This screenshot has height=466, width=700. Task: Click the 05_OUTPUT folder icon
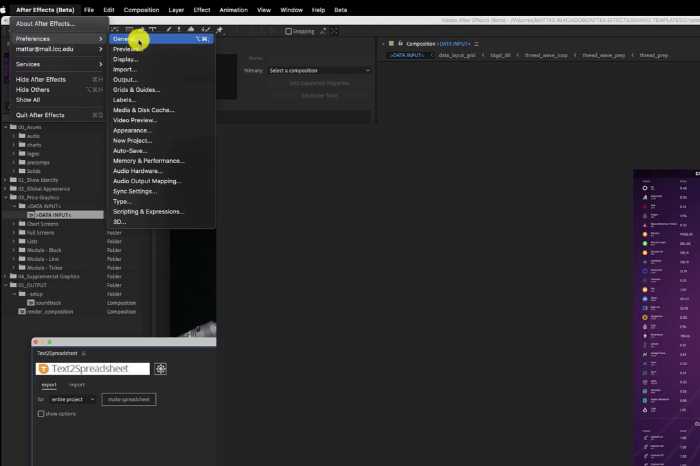(13, 285)
